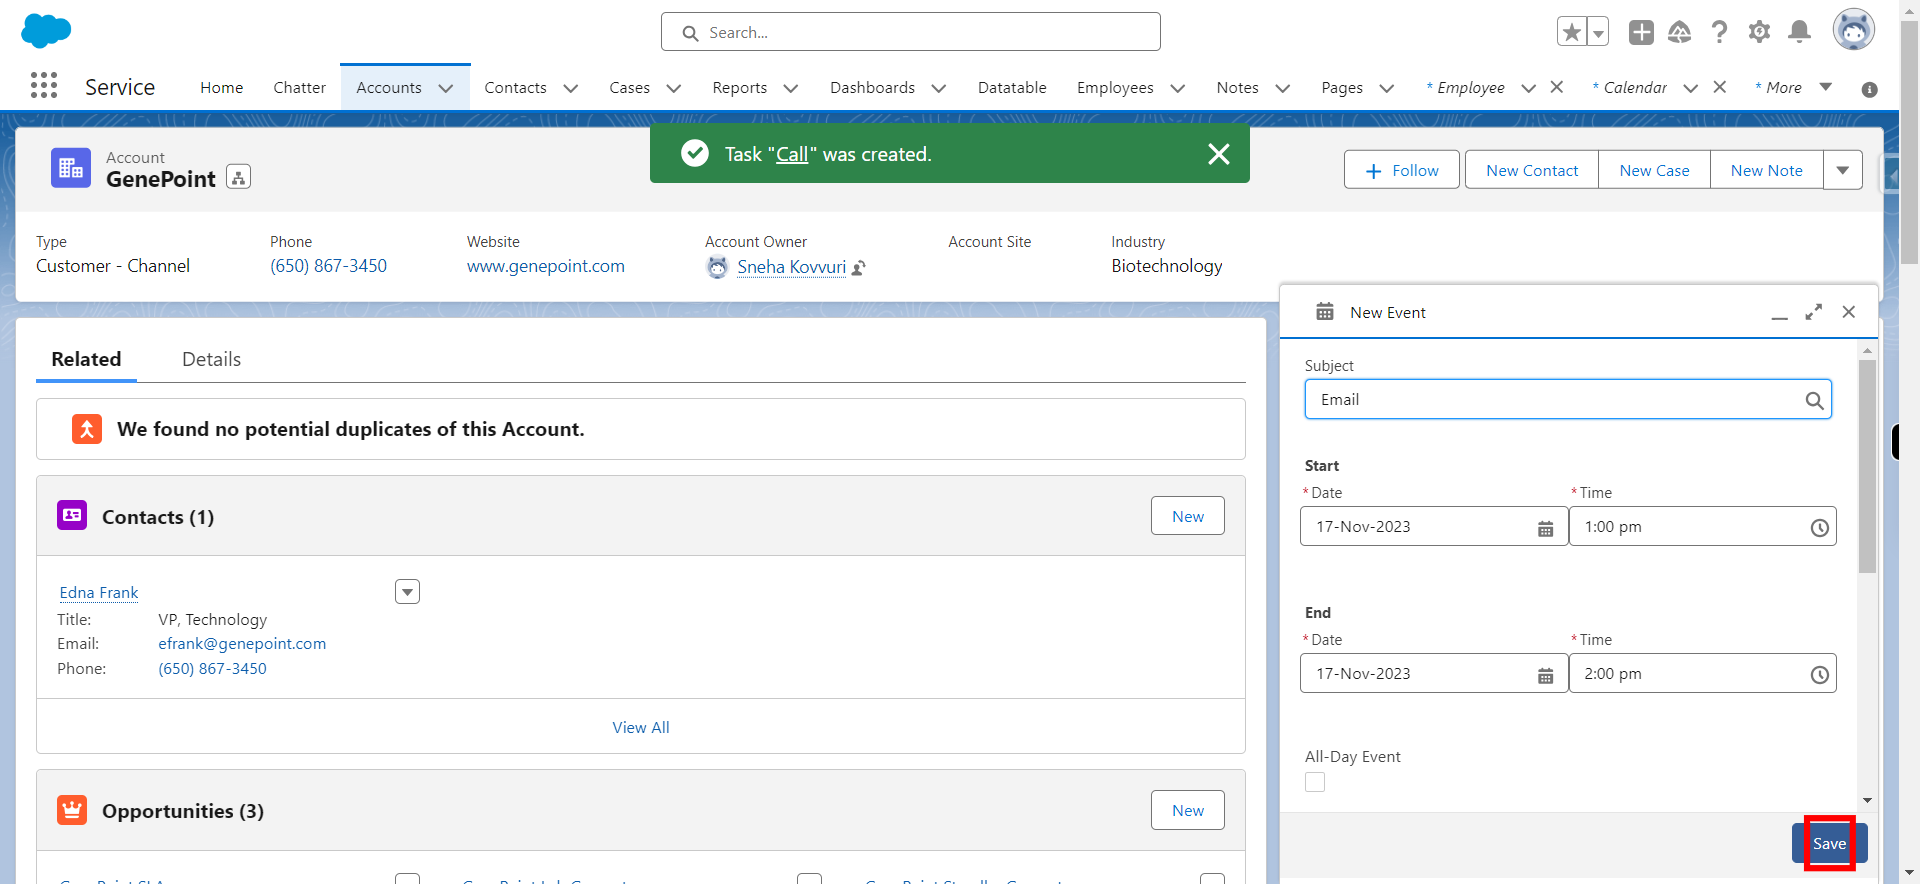Click the Opportunities related list icon
Screen dimensions: 1920x884
click(72, 809)
